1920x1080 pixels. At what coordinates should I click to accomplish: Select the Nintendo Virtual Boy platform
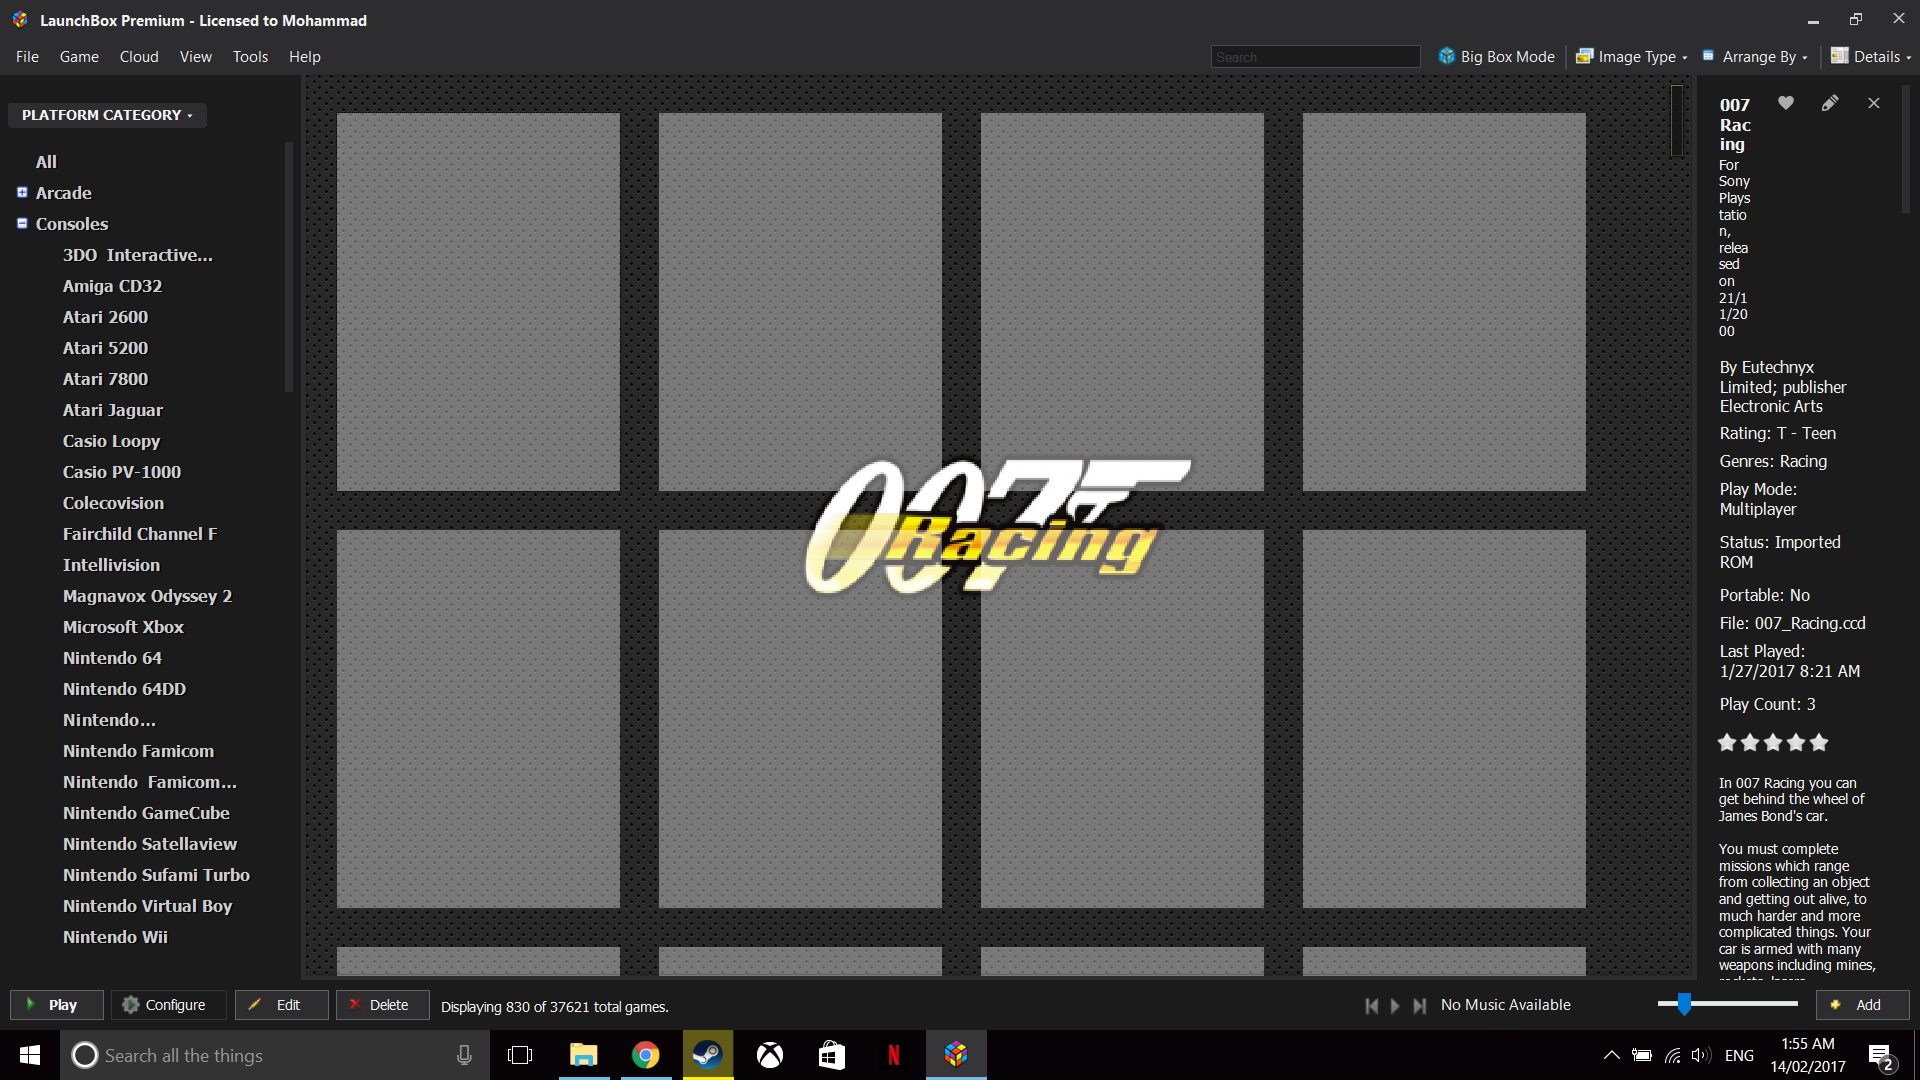(x=147, y=906)
